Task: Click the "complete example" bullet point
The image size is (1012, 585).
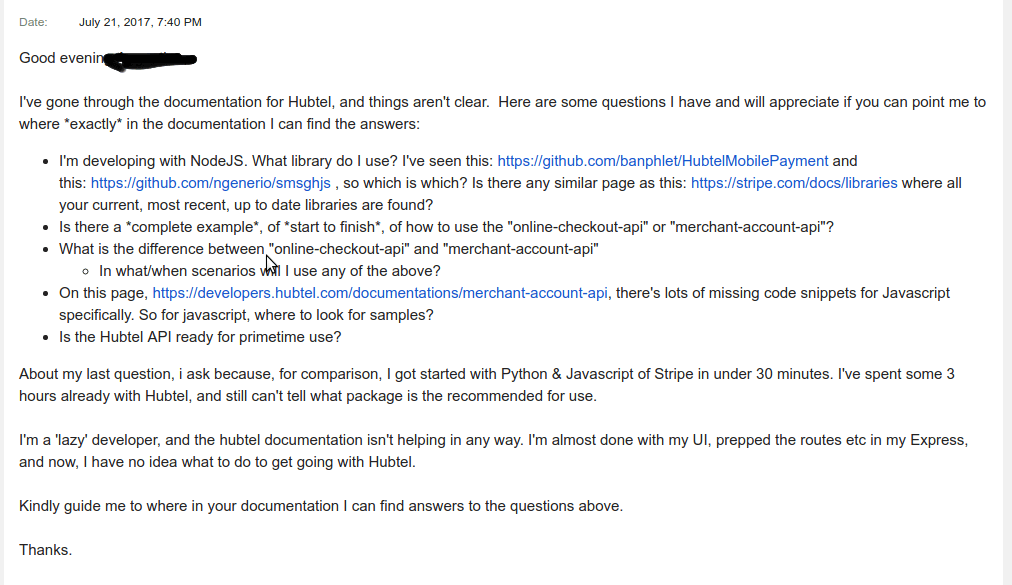Action: [400, 227]
